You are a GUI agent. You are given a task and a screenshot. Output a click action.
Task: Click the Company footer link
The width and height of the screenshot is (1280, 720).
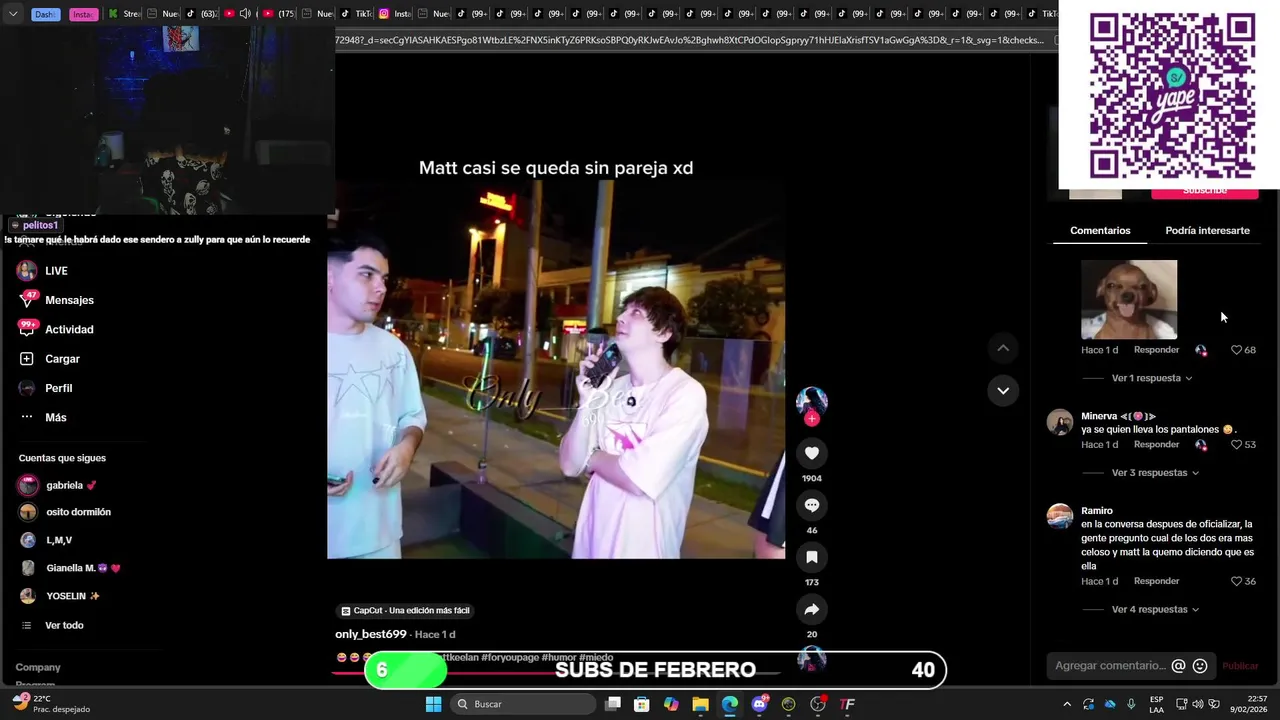pos(38,667)
